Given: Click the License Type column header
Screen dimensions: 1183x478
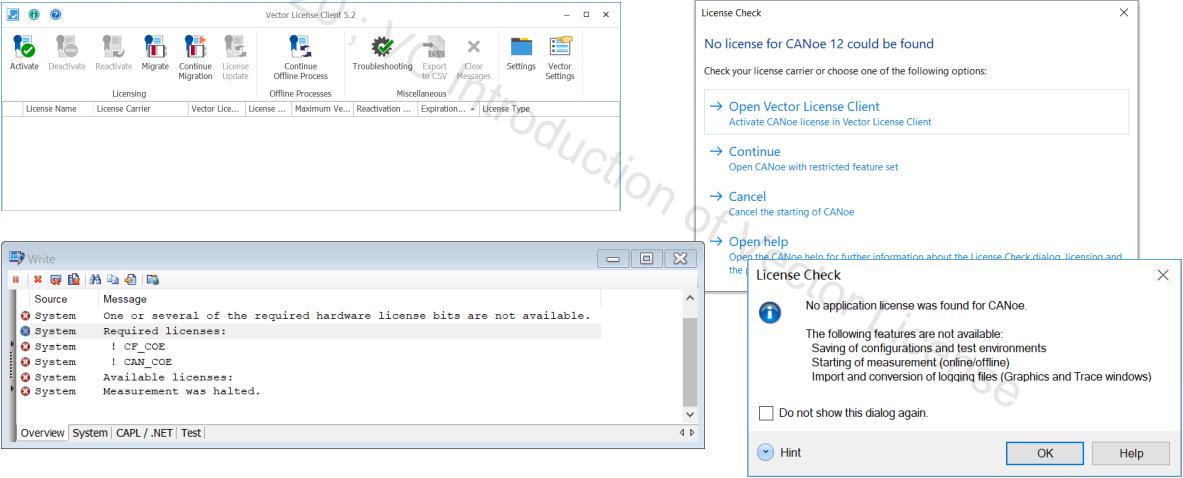Looking at the screenshot, I should pos(548,109).
